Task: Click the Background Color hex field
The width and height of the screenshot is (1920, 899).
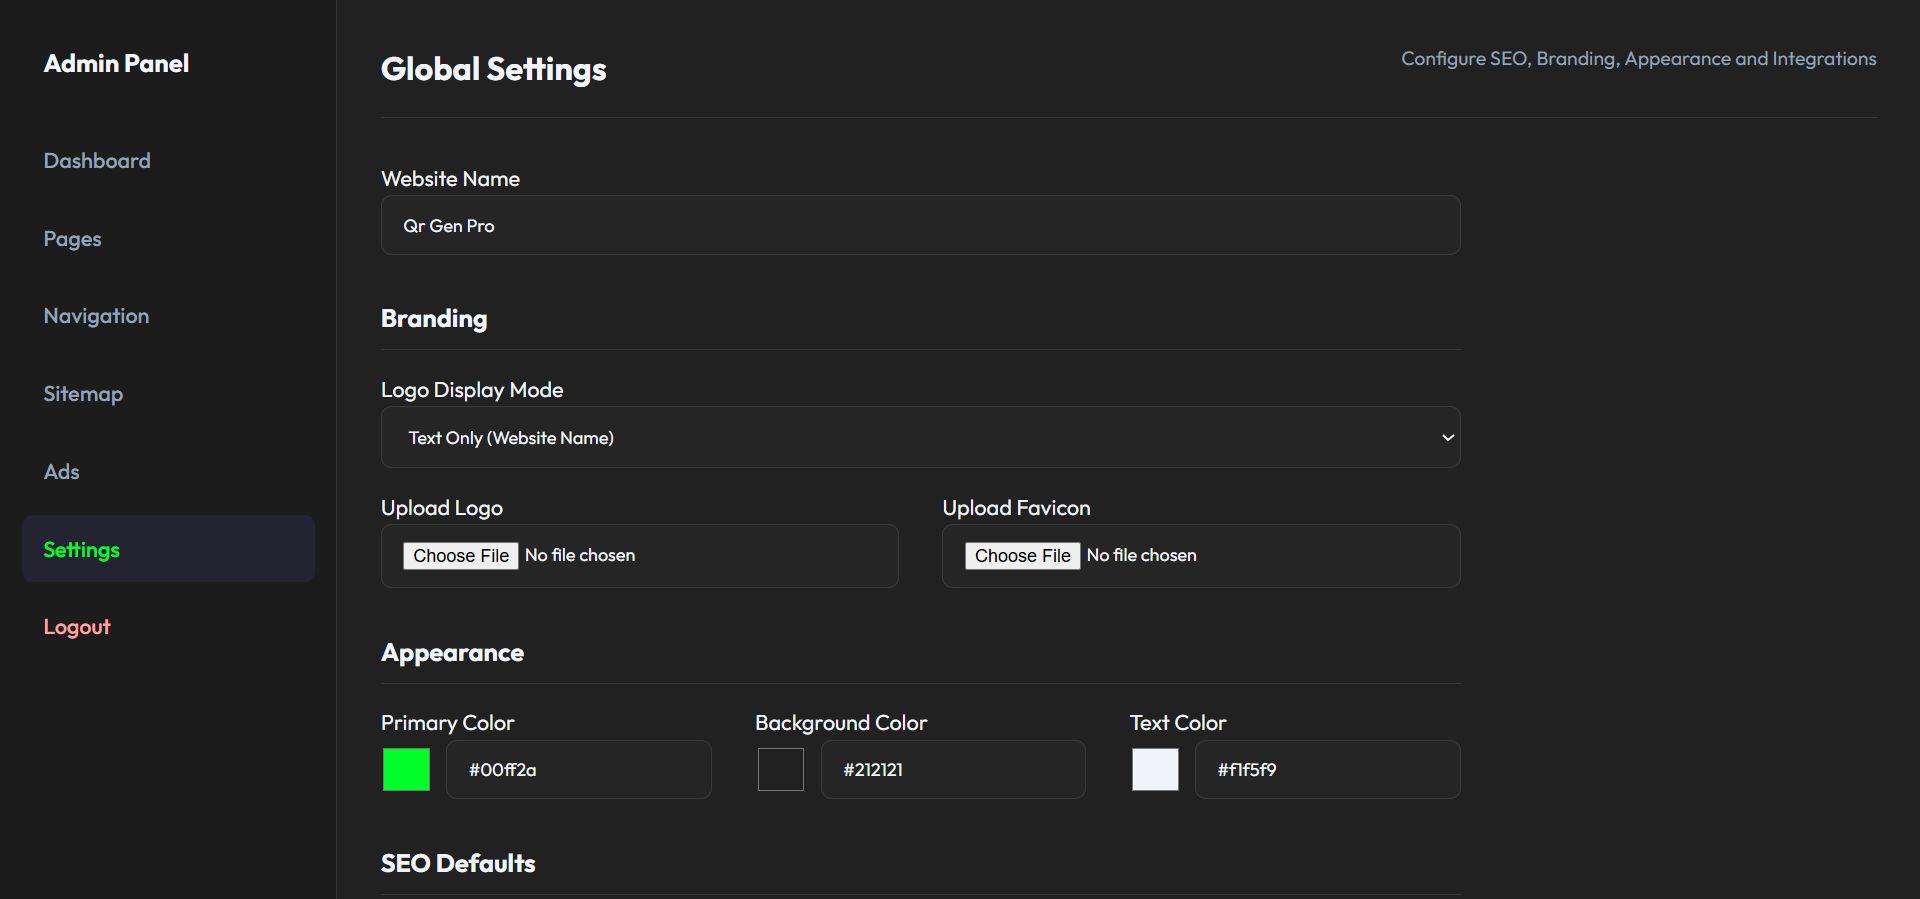Action: (x=952, y=770)
